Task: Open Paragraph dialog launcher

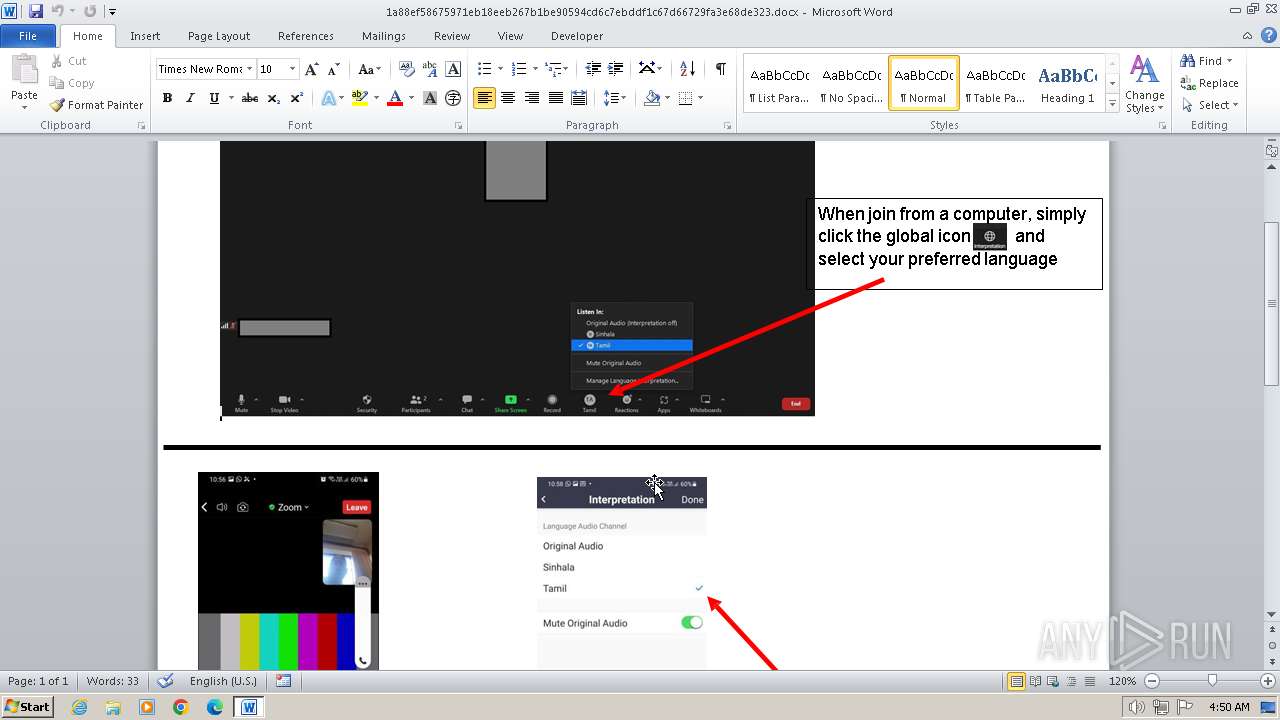Action: pos(730,126)
